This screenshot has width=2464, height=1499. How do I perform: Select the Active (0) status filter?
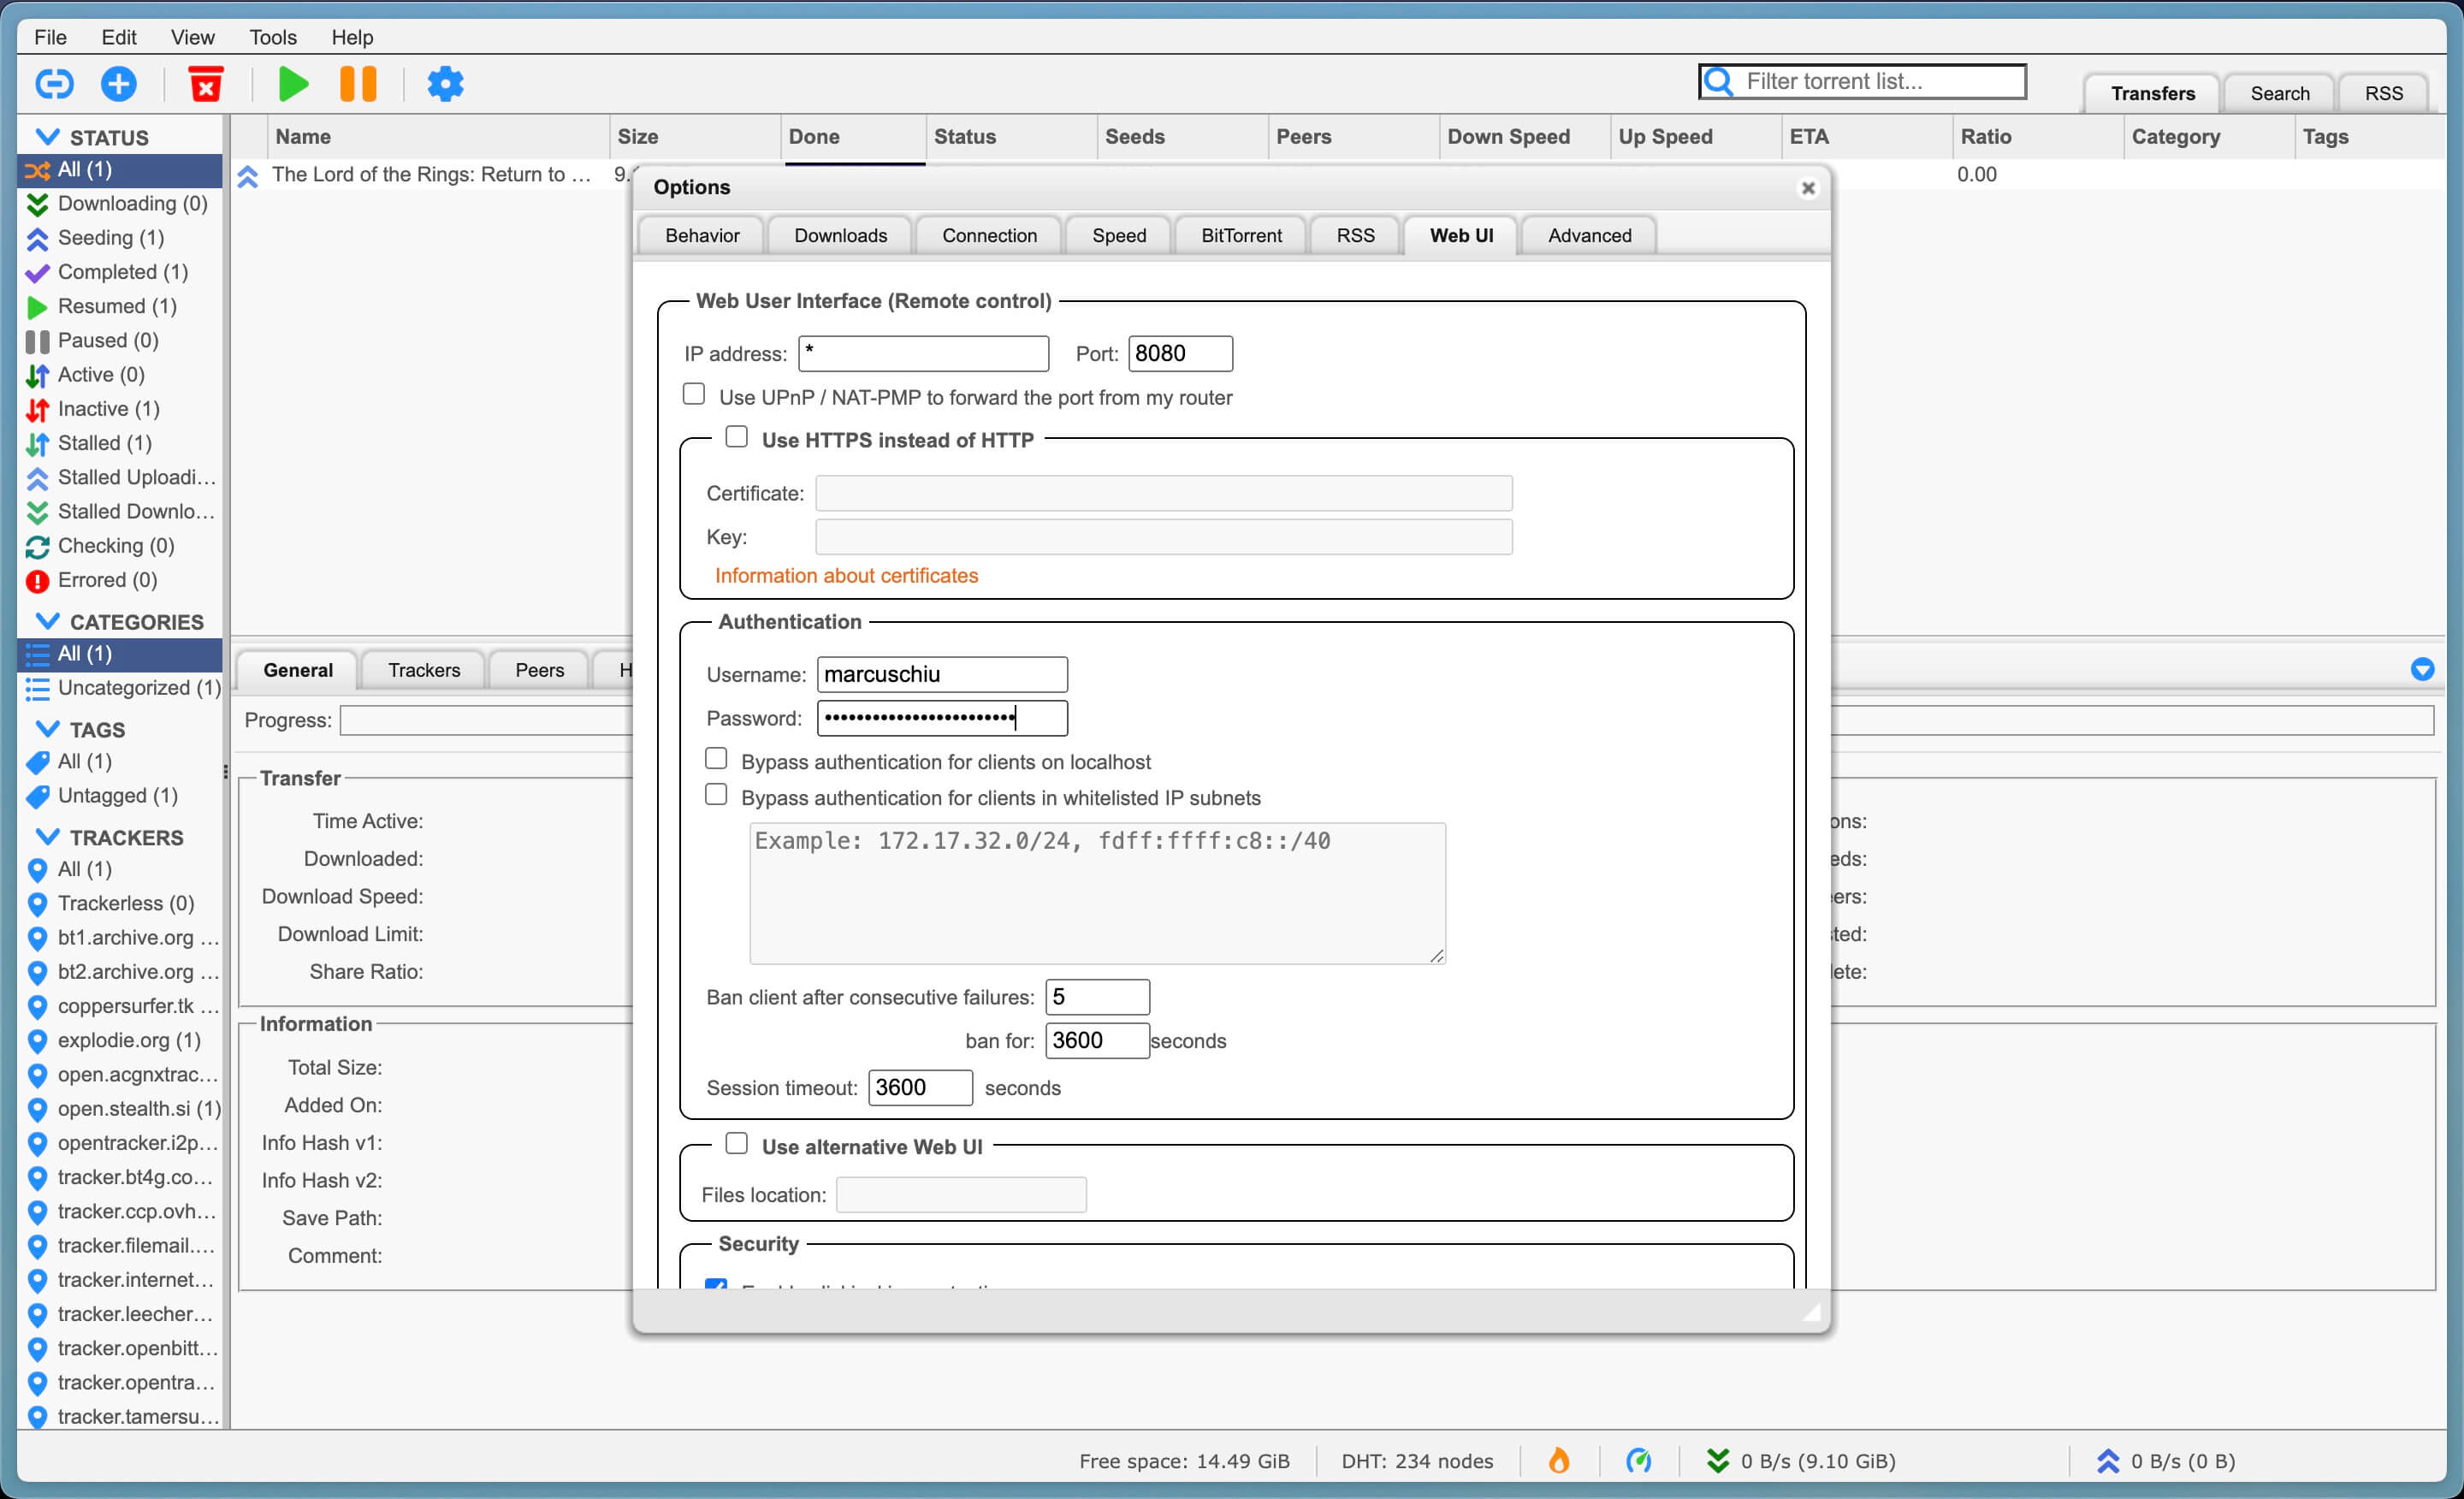[120, 375]
